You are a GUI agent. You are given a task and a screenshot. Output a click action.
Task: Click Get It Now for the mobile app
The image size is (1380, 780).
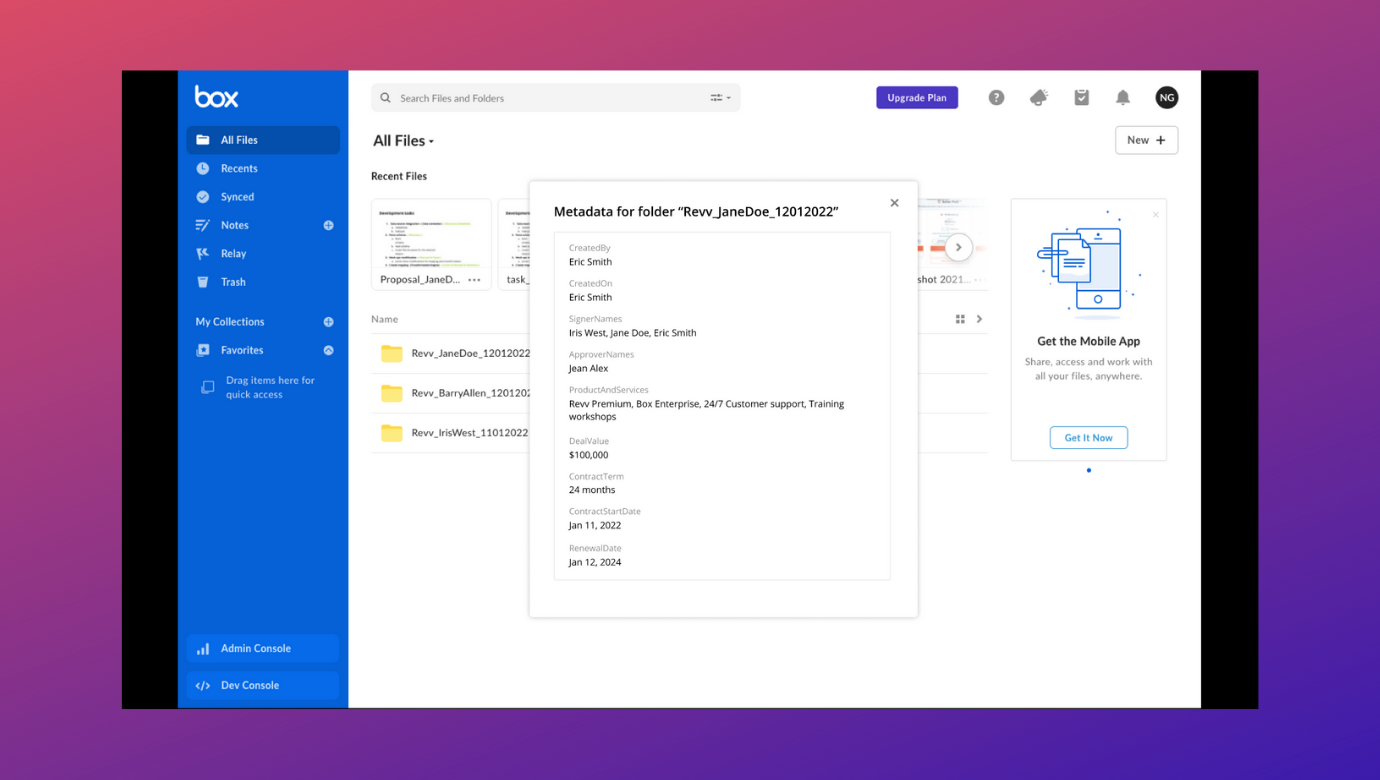(1088, 437)
